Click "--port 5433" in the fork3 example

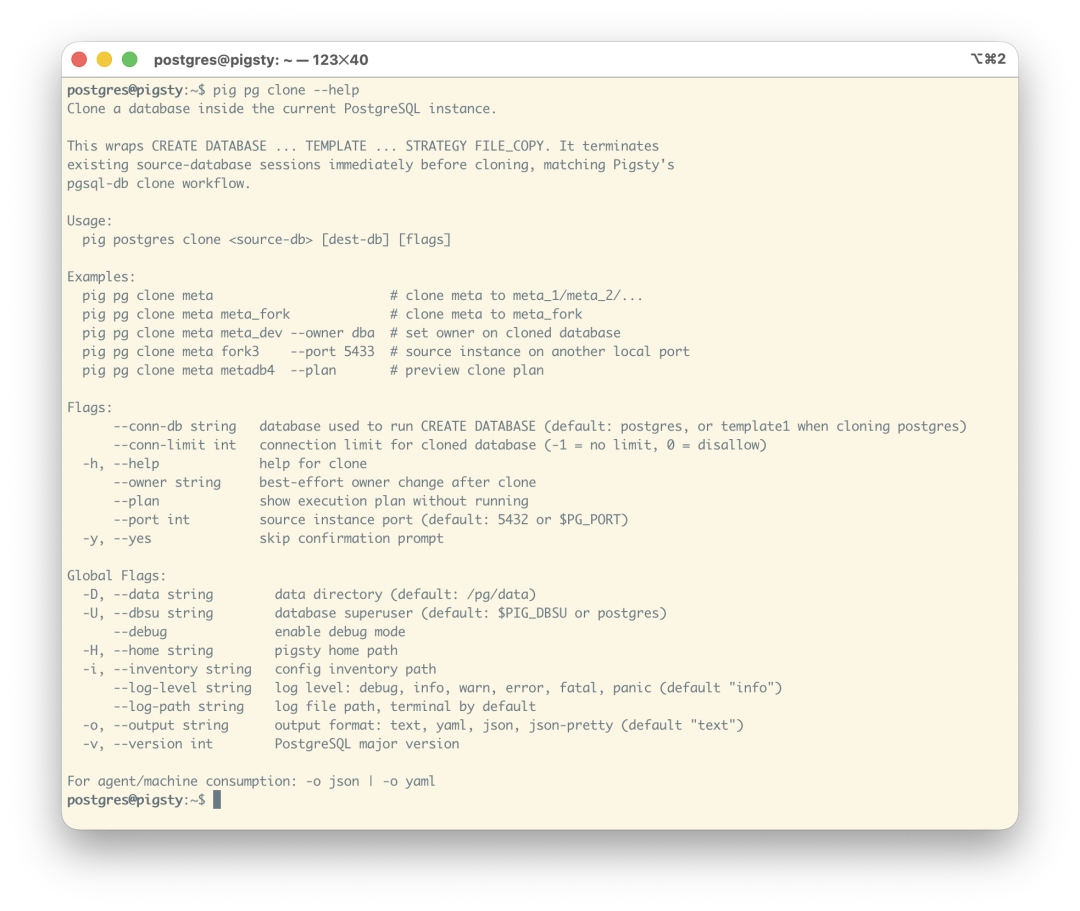pos(333,351)
